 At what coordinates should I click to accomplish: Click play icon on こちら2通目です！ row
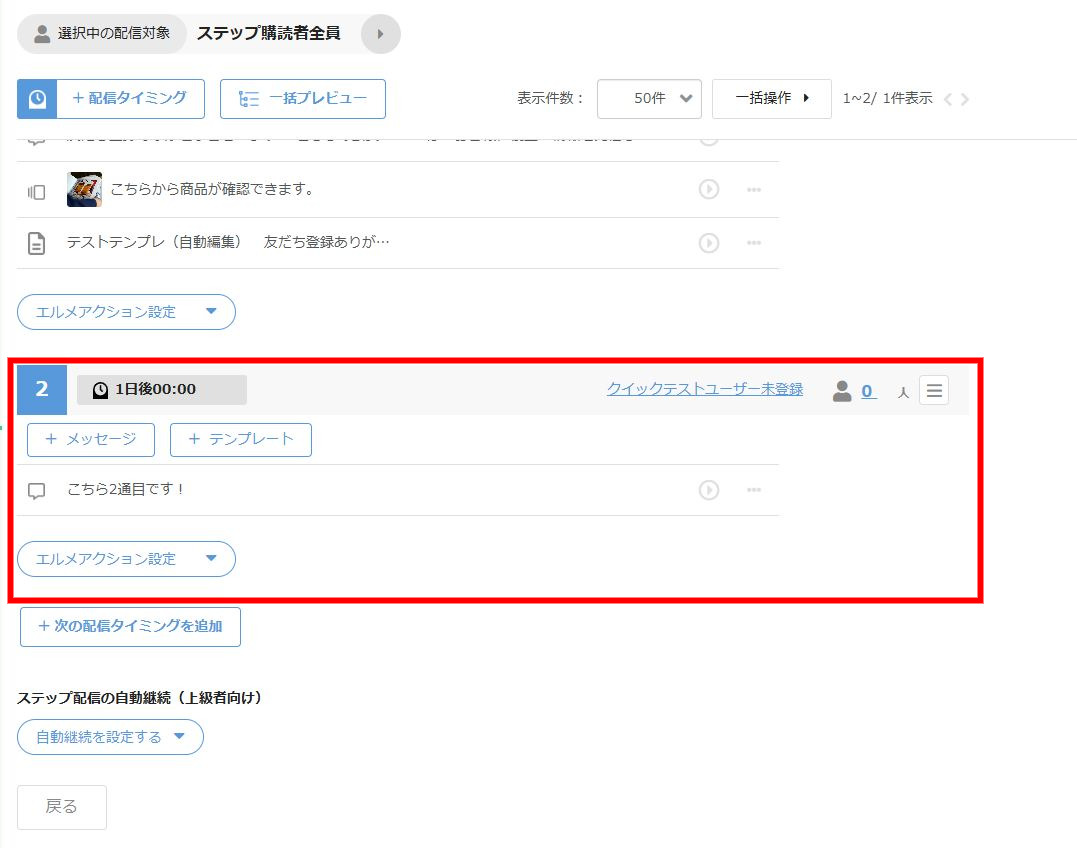709,490
